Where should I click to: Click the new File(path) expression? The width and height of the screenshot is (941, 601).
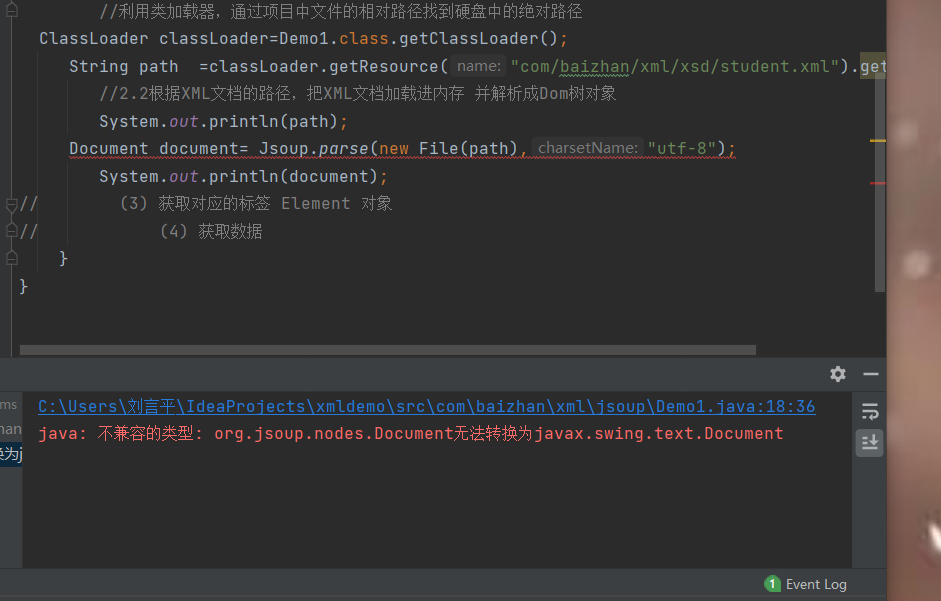tap(448, 148)
